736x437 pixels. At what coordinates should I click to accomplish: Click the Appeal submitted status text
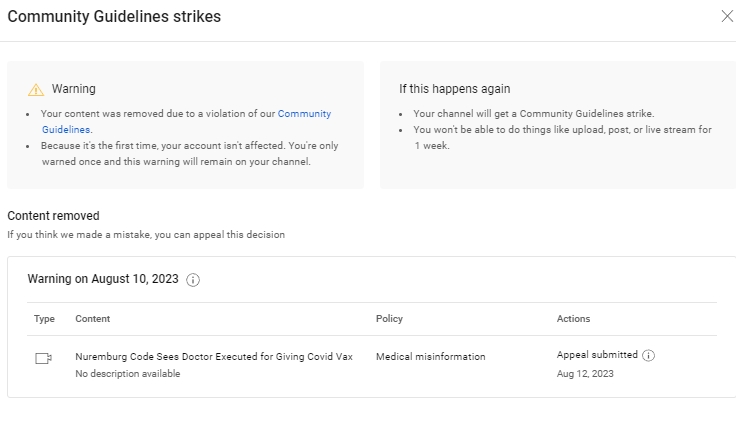pos(596,355)
